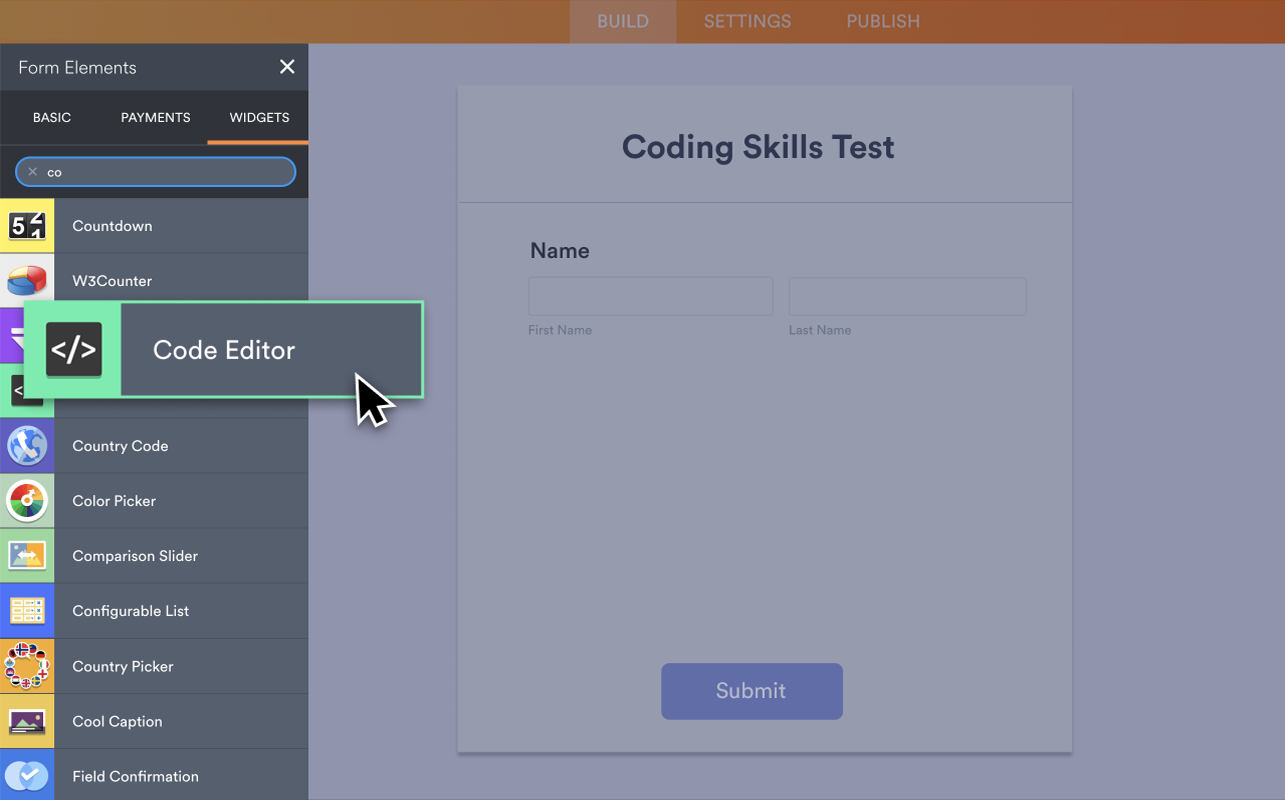Click the Field Confirmation checkmark icon
The width and height of the screenshot is (1285, 800).
click(27, 775)
